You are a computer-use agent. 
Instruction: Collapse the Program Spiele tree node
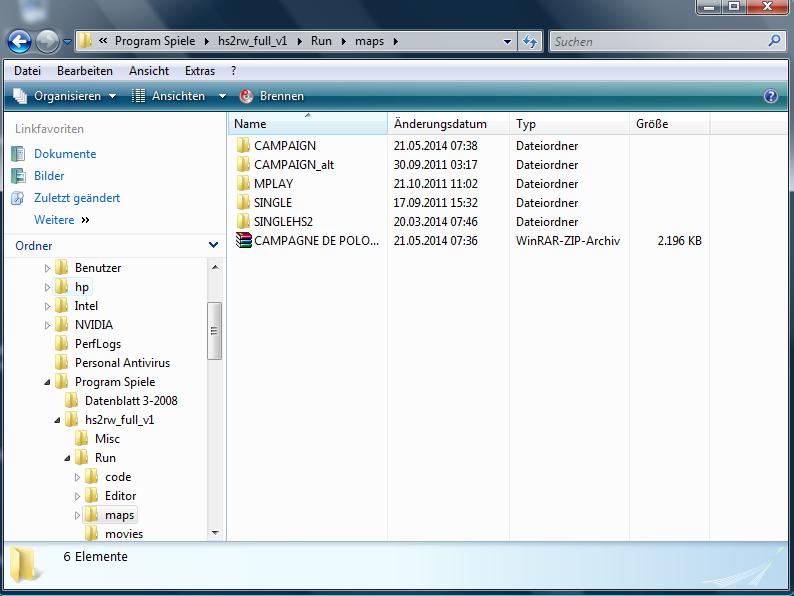click(47, 382)
